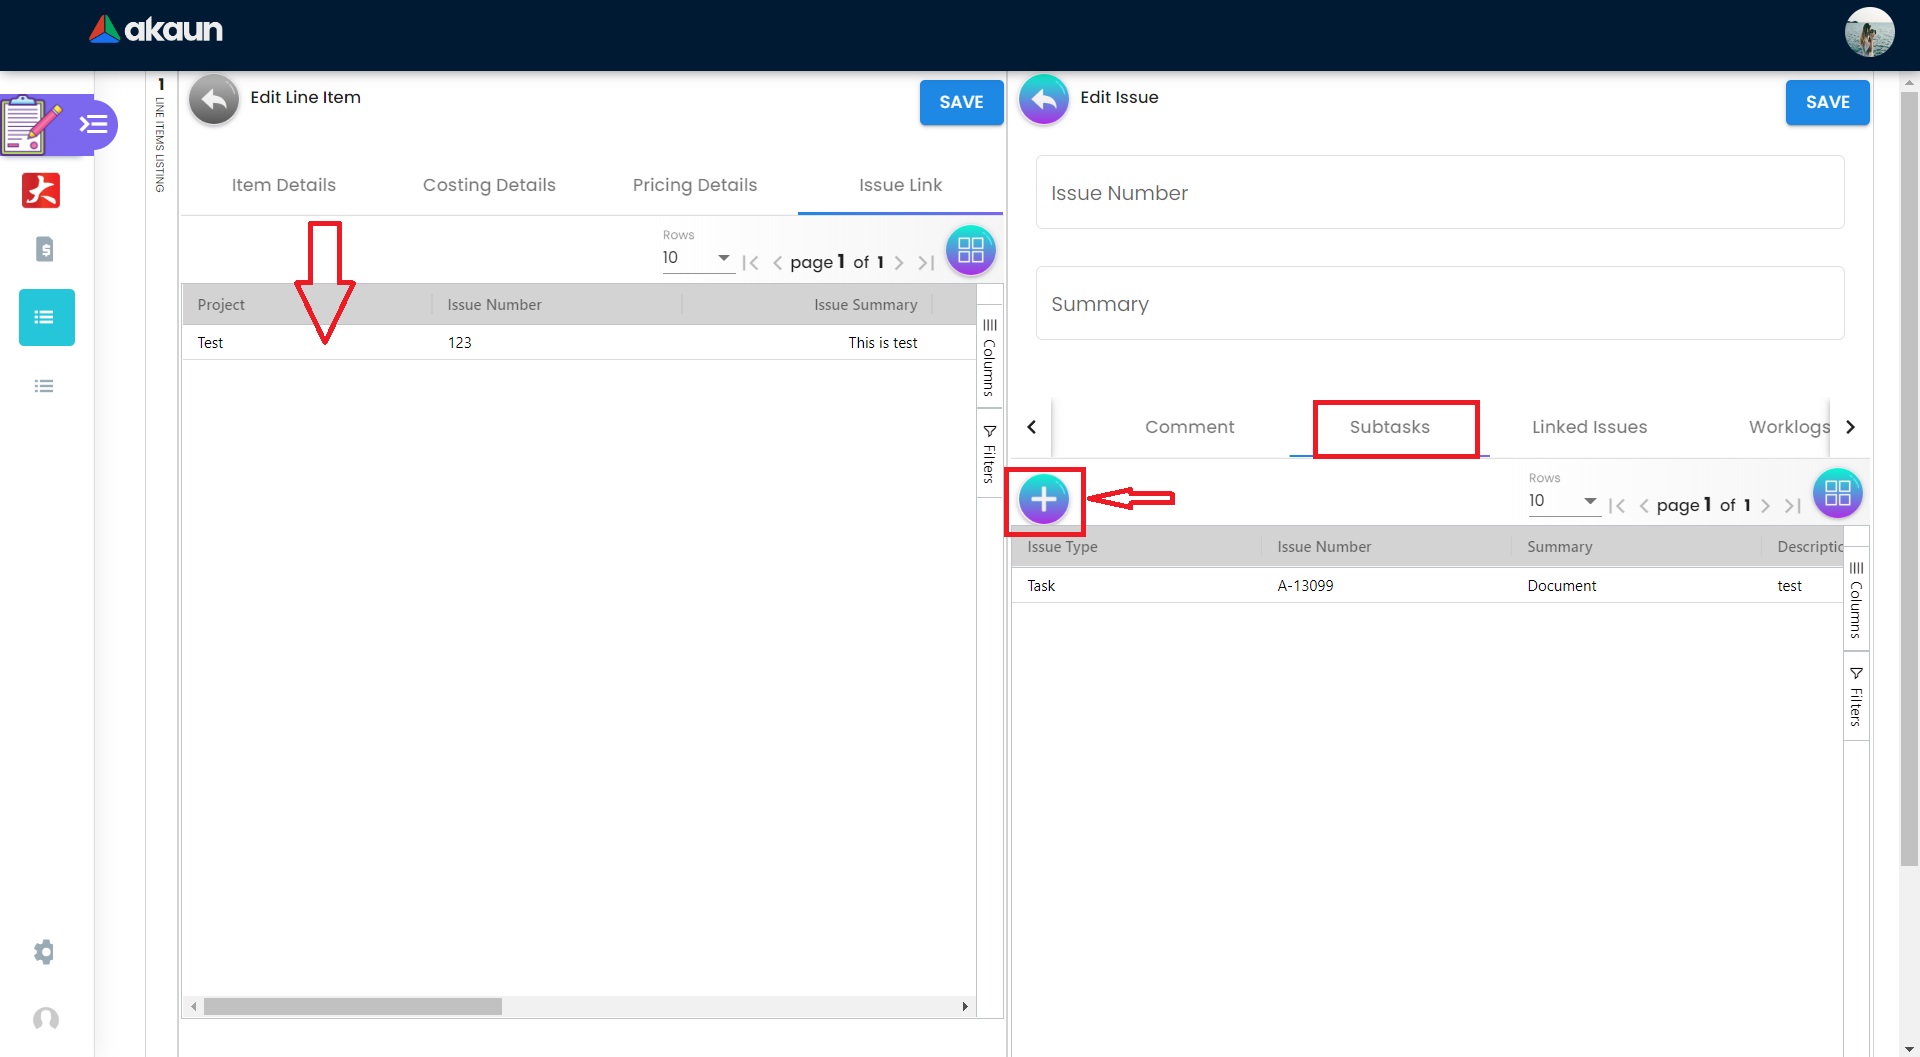1920x1057 pixels.
Task: Switch to the Comment tab
Action: pyautogui.click(x=1190, y=427)
